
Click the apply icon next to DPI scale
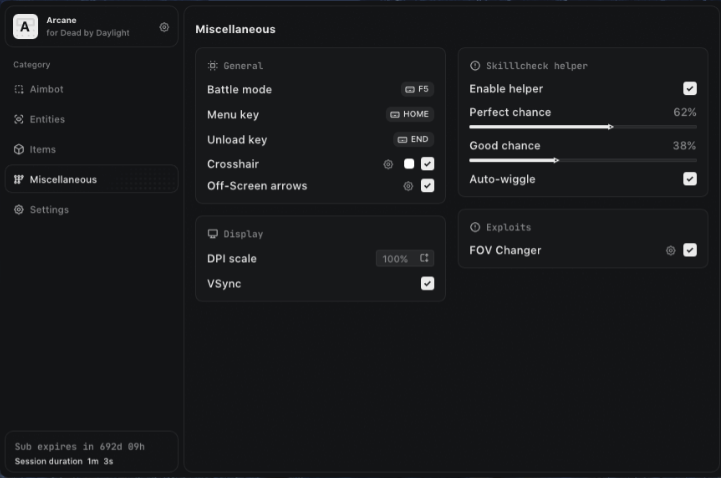point(425,259)
